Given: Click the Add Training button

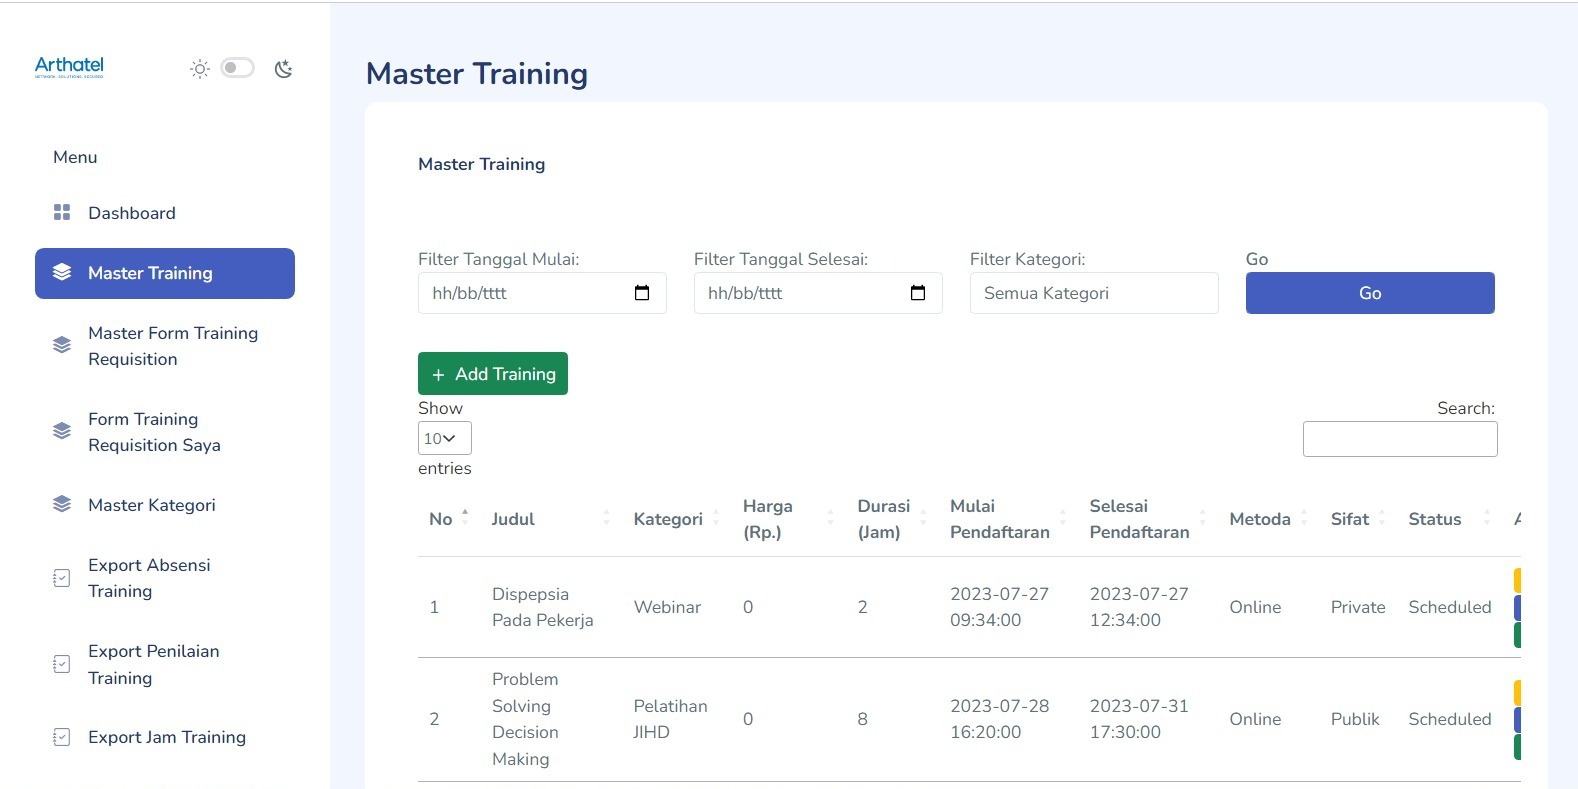Looking at the screenshot, I should click(493, 374).
